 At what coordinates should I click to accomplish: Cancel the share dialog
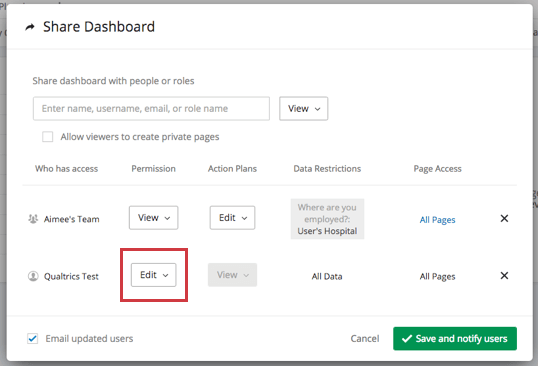[365, 339]
